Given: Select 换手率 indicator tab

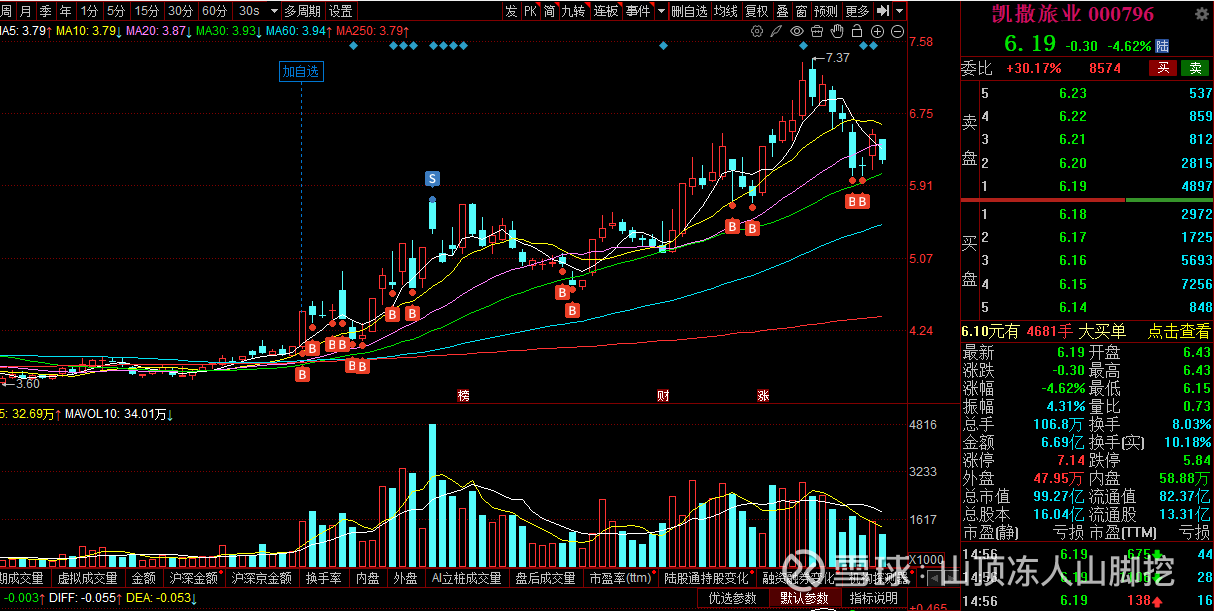Looking at the screenshot, I should pyautogui.click(x=324, y=578).
